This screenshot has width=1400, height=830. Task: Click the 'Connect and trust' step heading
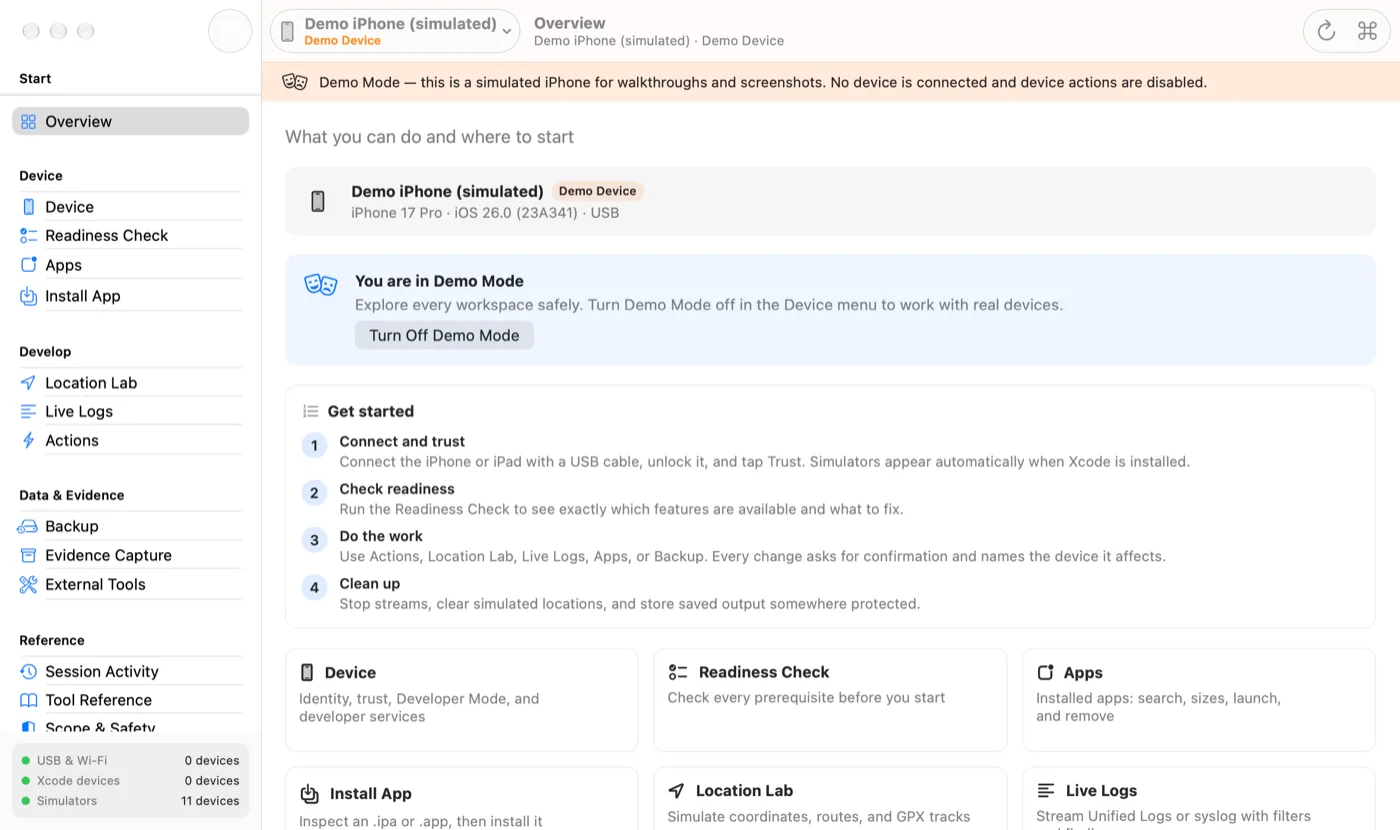[x=402, y=441]
